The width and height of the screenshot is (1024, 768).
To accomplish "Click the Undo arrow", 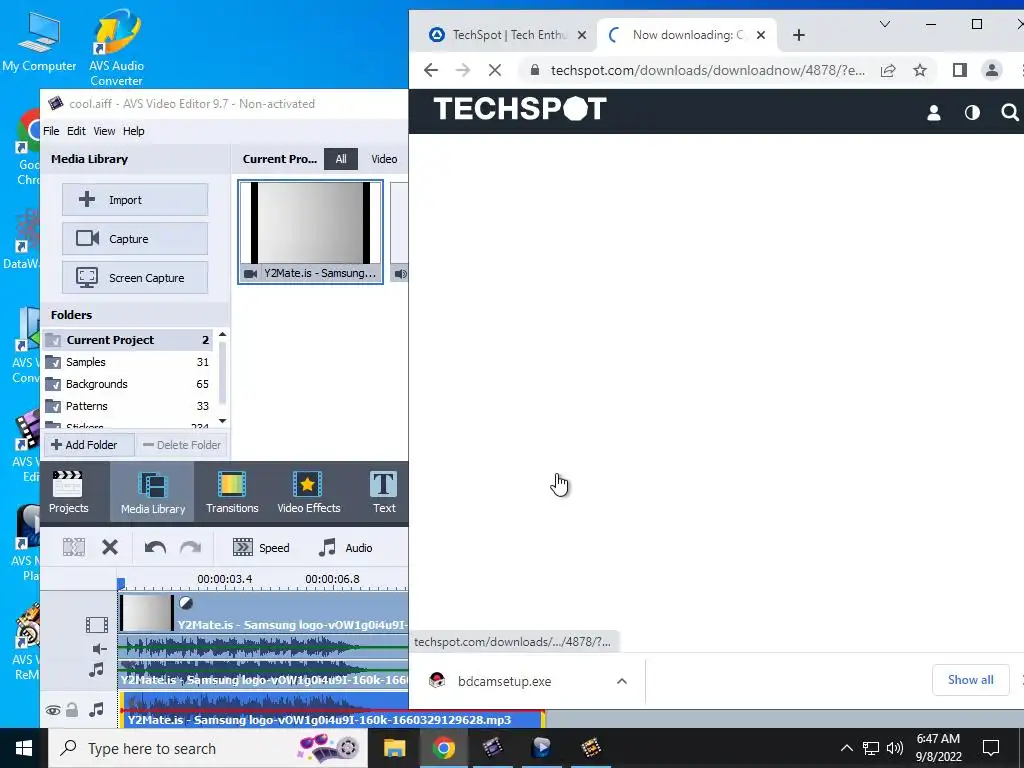I will click(x=155, y=547).
